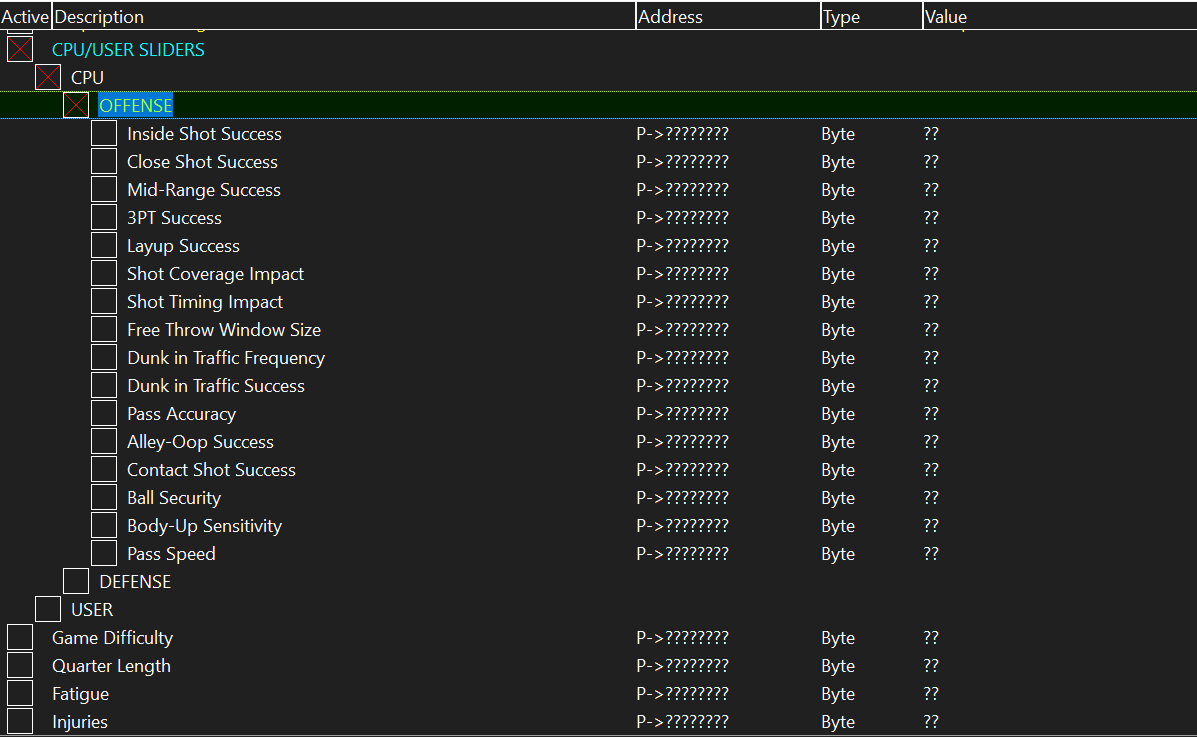The width and height of the screenshot is (1197, 738).
Task: Click the Byte type of Dunk in Traffic Success
Action: coord(838,386)
